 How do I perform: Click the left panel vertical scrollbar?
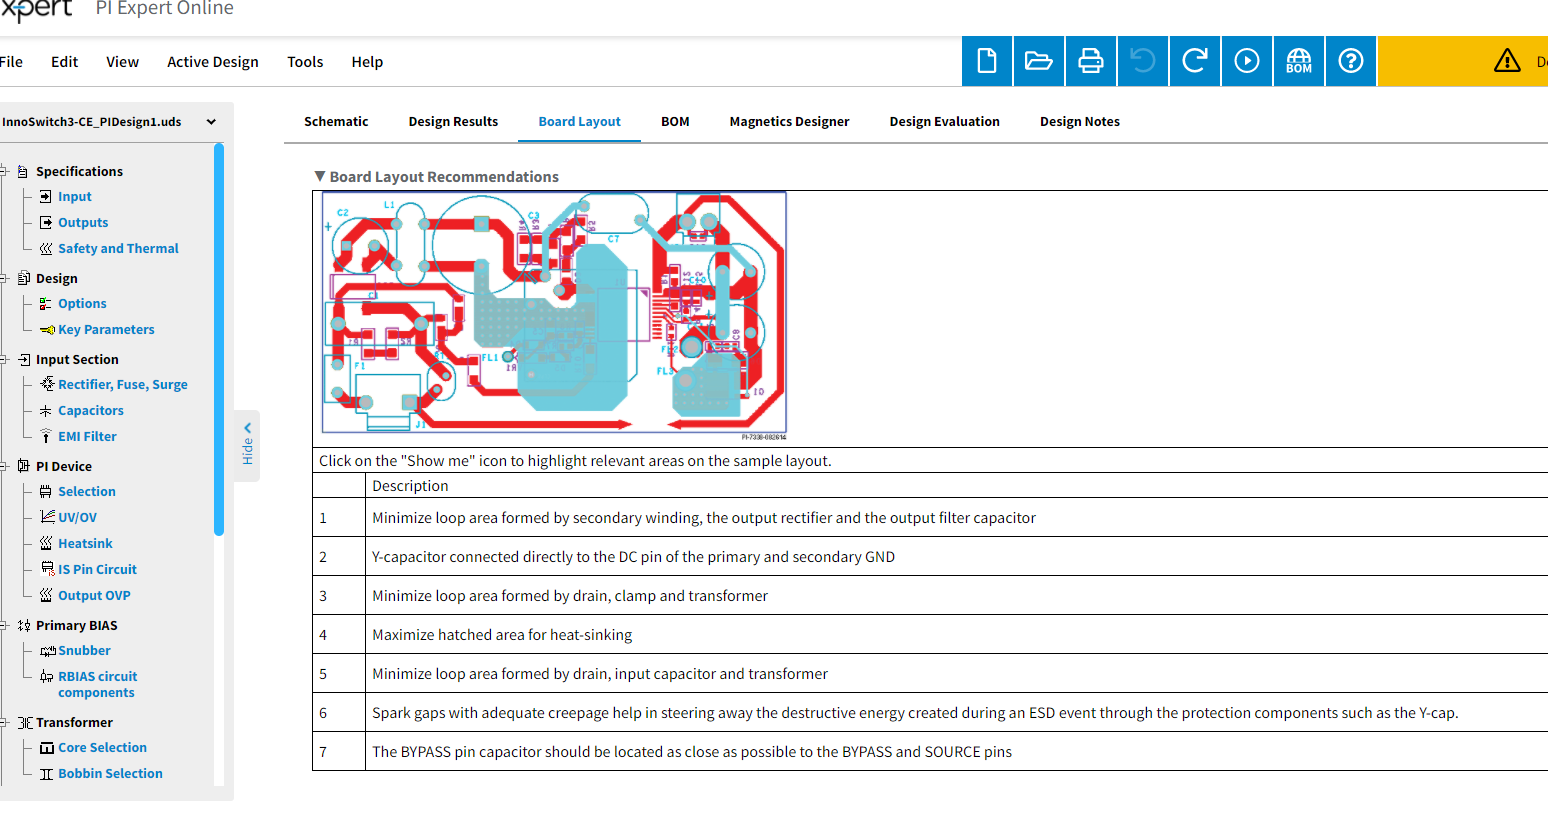[219, 340]
